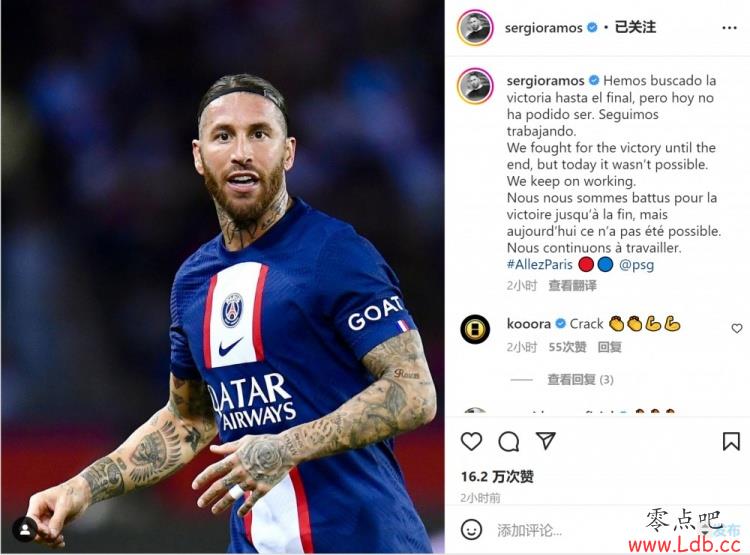
Task: Show tagged people icon on photo
Action: 25,530
